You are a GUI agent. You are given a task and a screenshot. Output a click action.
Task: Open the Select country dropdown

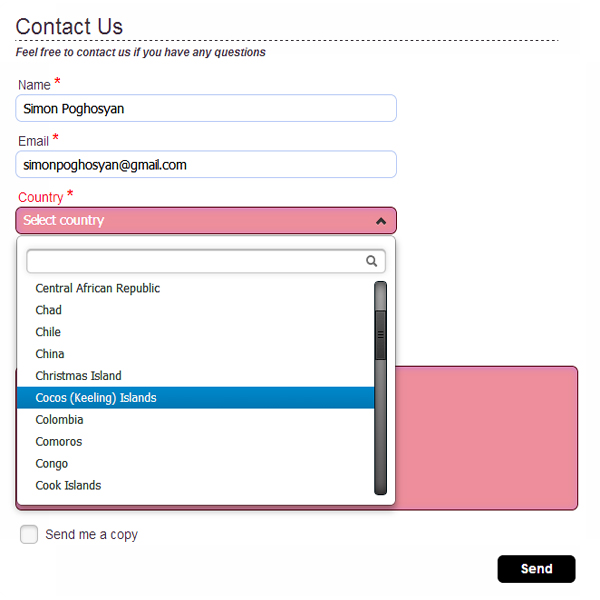click(x=206, y=220)
